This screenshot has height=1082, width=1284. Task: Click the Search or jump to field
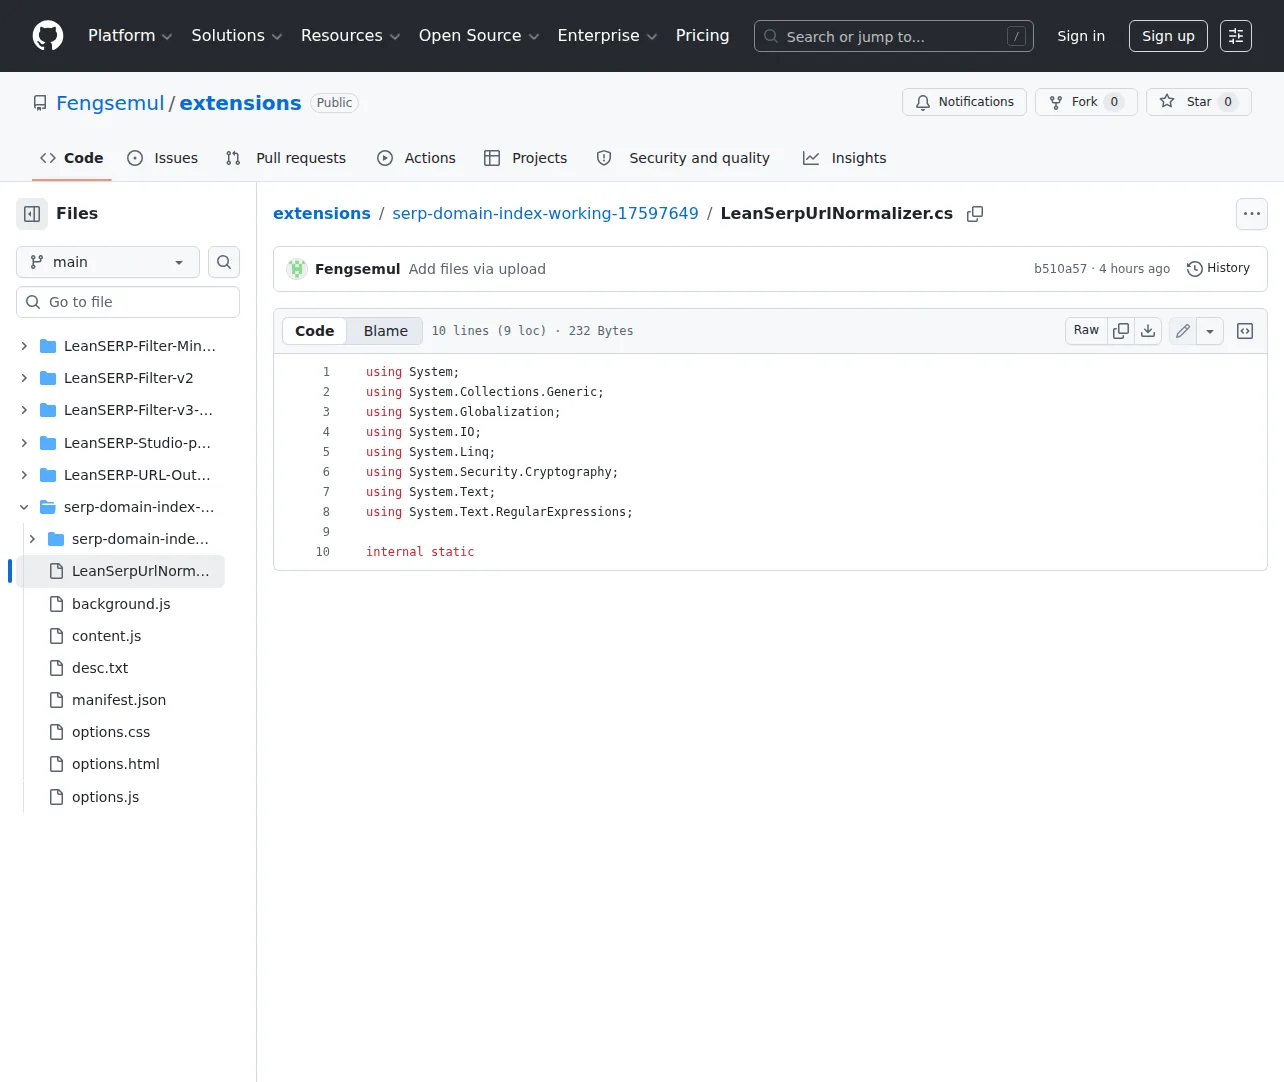click(x=894, y=37)
